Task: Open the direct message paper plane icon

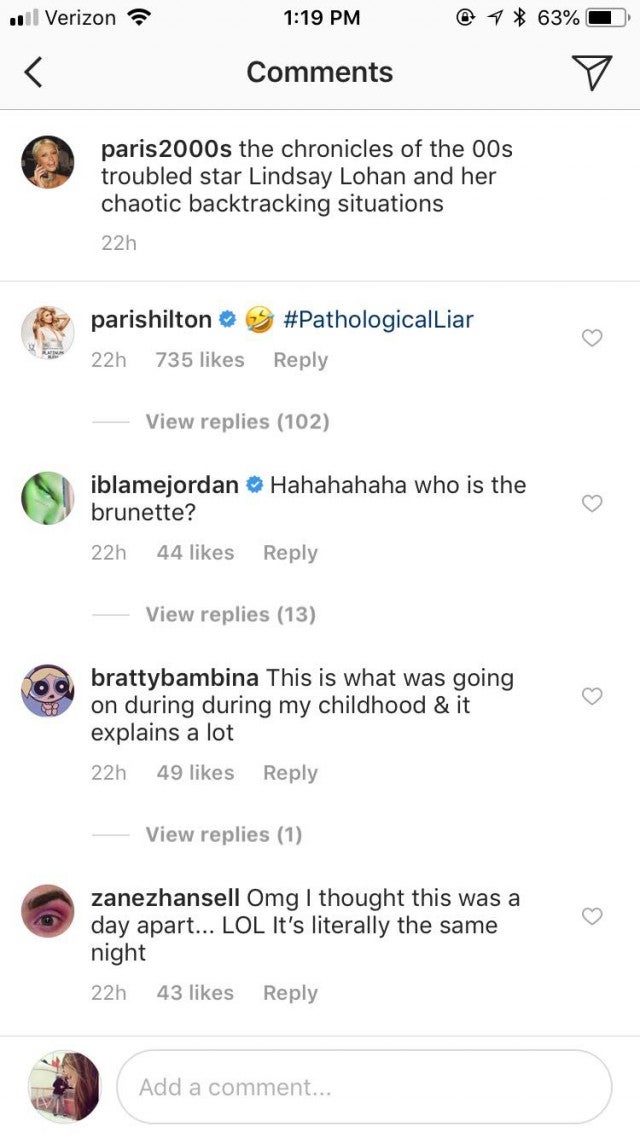Action: (591, 72)
